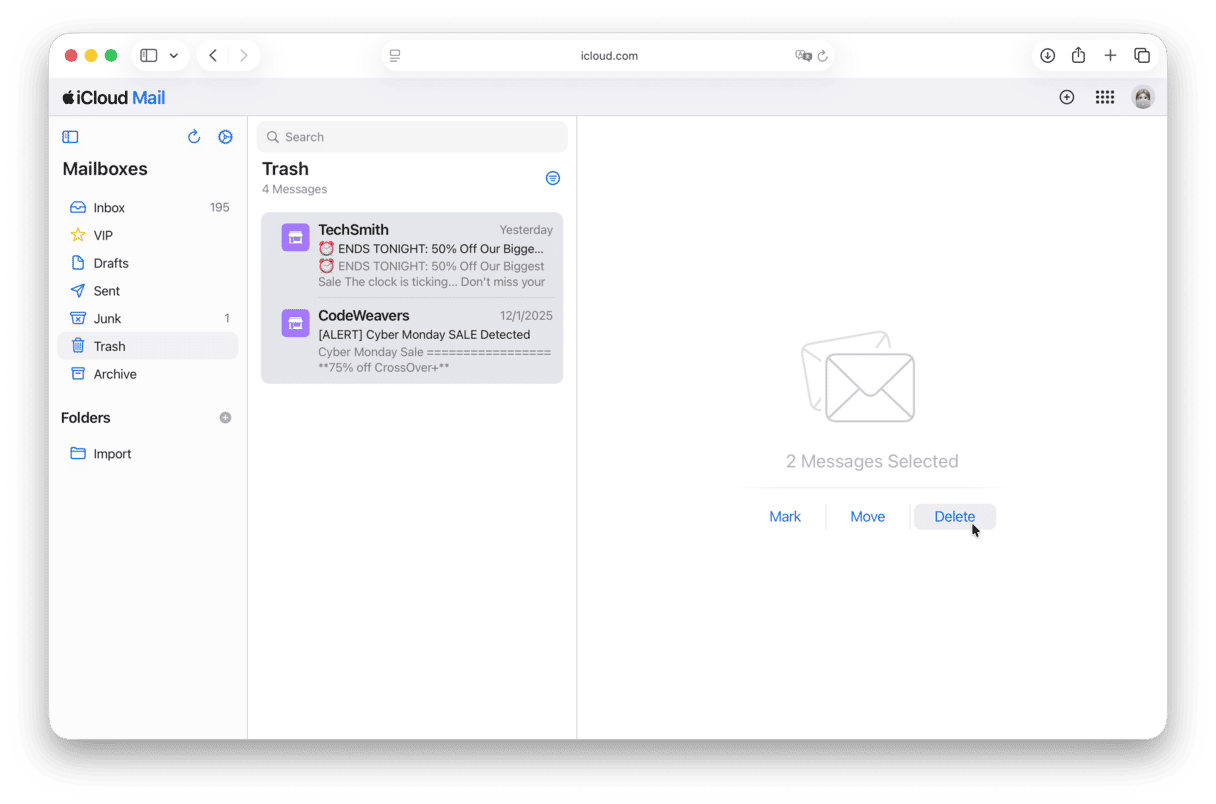The image size is (1216, 804).
Task: Click the refresh mailboxes icon
Action: (x=194, y=137)
